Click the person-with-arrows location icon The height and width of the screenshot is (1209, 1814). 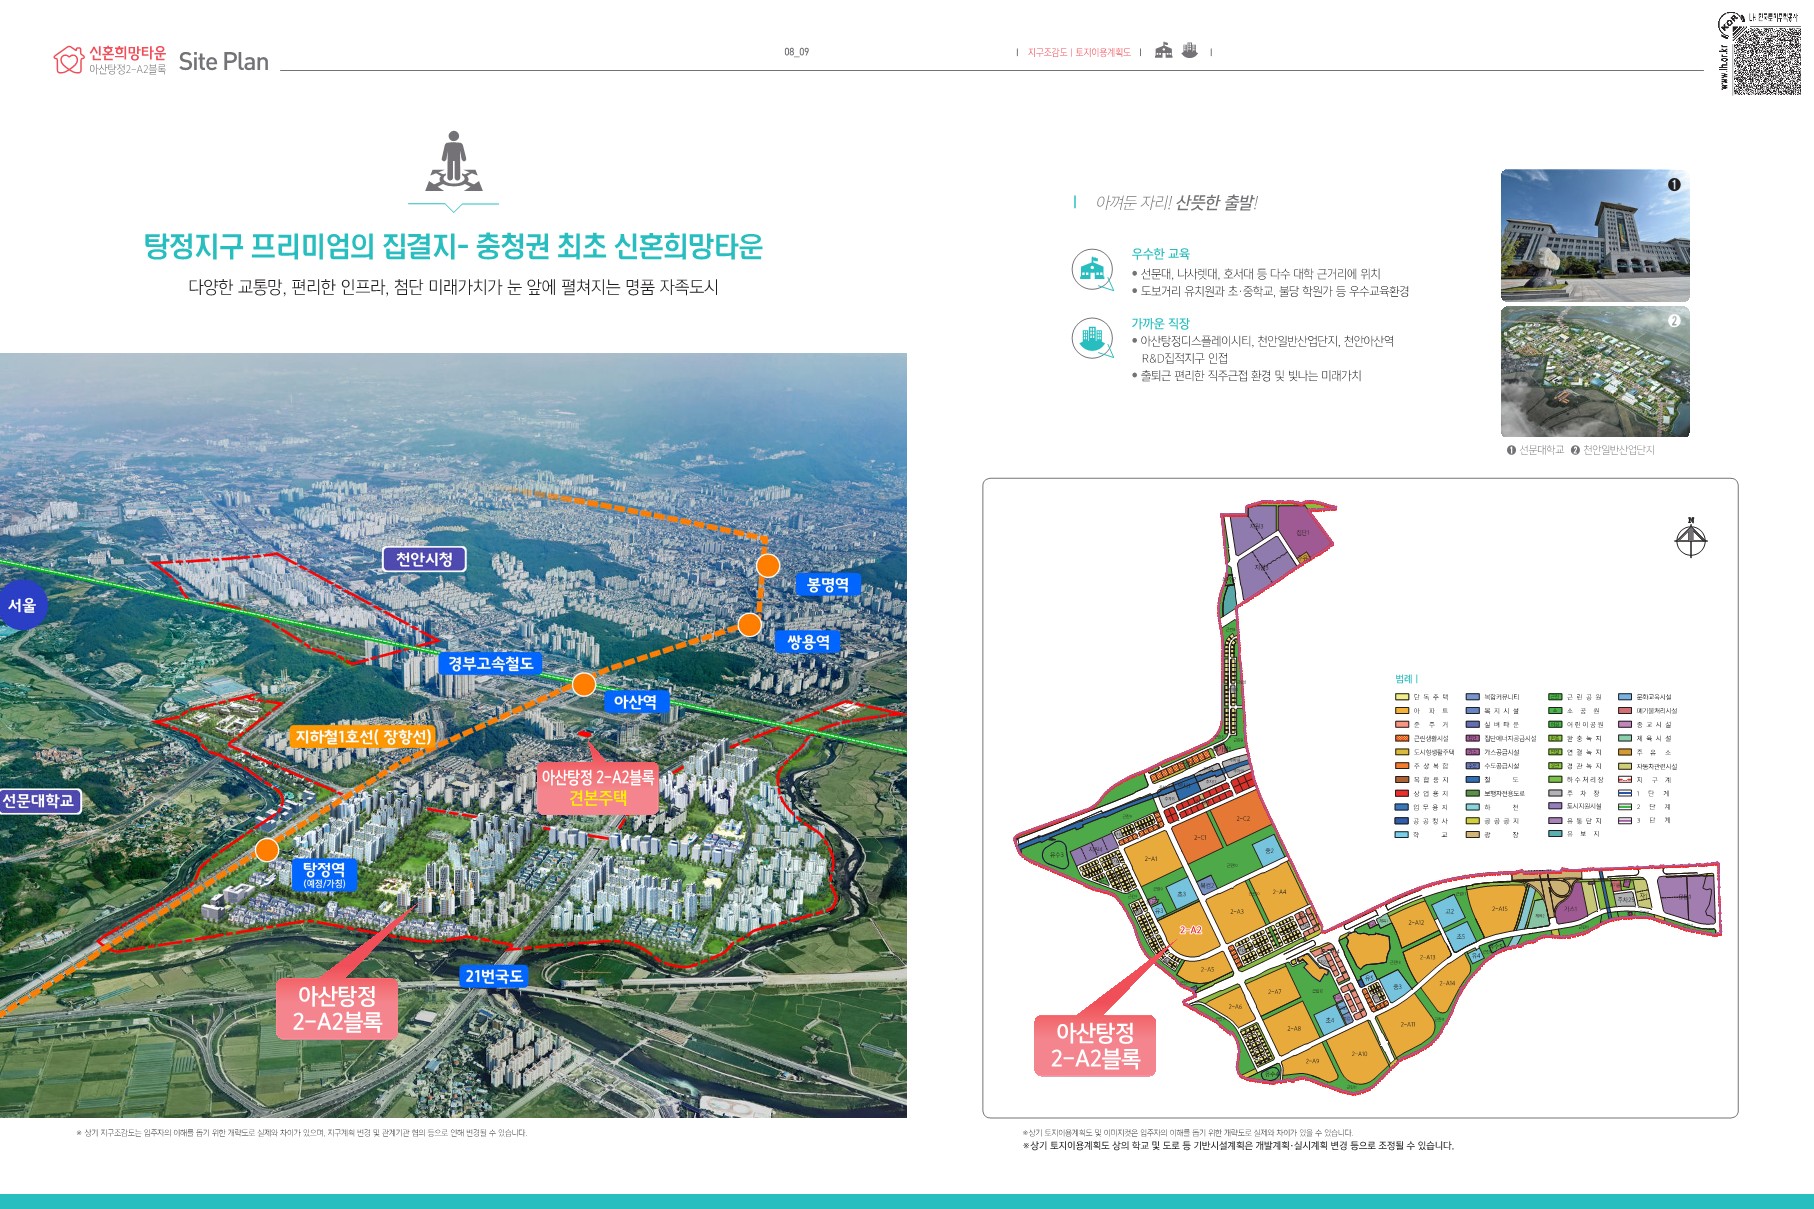[454, 161]
